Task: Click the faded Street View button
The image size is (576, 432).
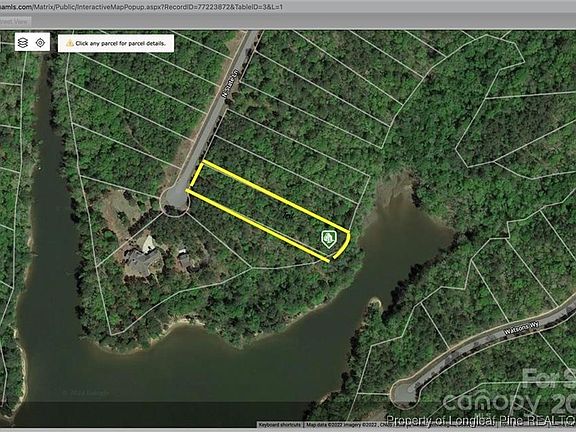Action: click(x=15, y=22)
